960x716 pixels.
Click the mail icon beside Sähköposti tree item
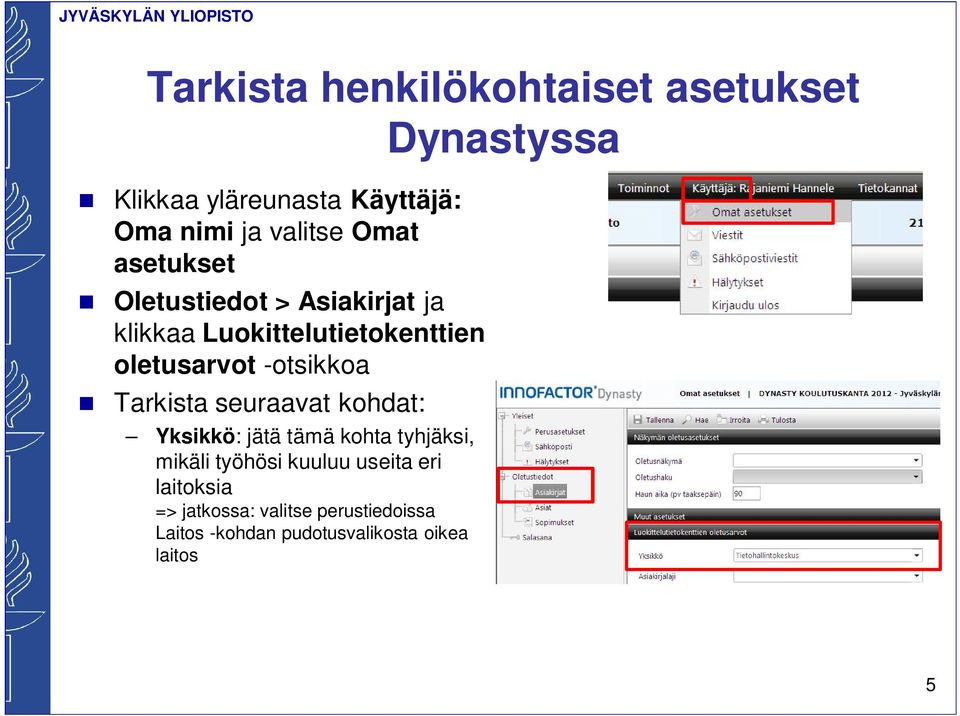point(527,447)
